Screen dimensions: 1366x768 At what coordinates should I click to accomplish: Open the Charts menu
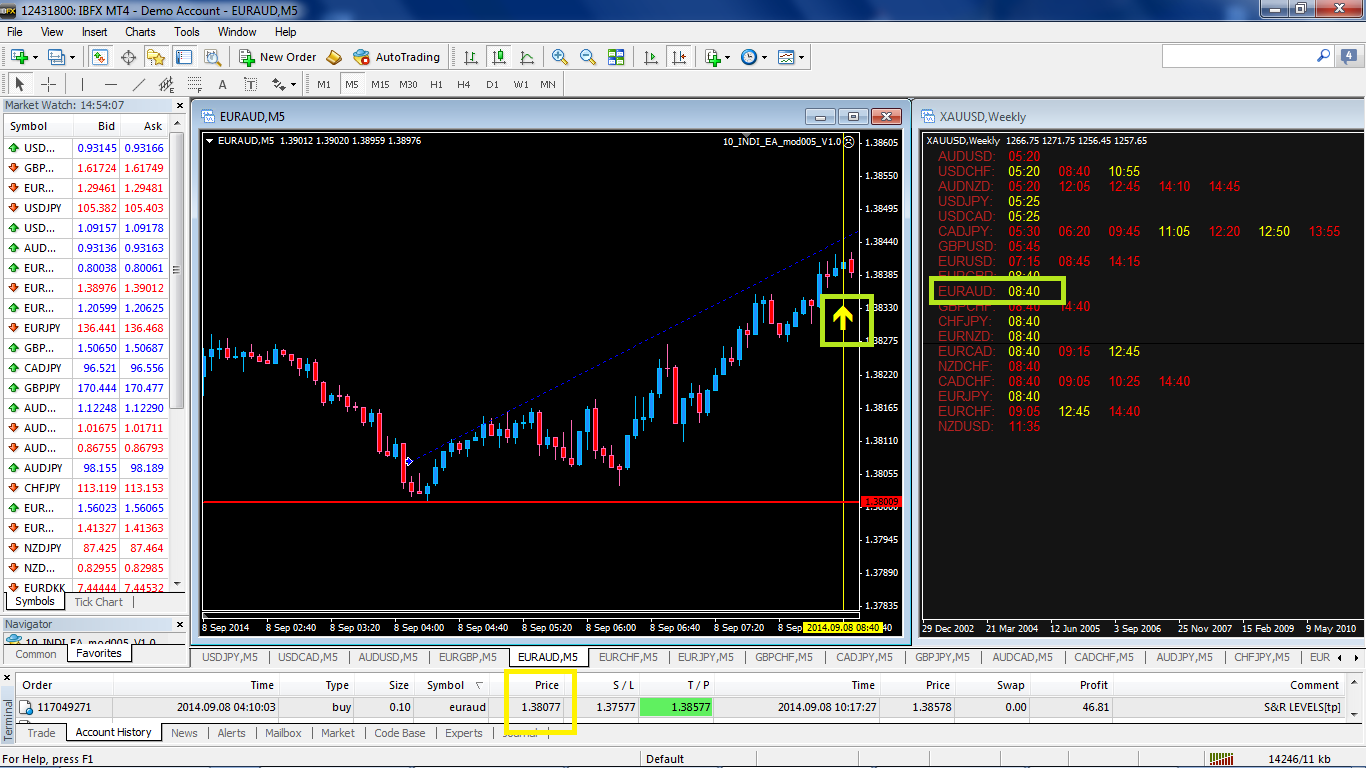click(x=140, y=32)
